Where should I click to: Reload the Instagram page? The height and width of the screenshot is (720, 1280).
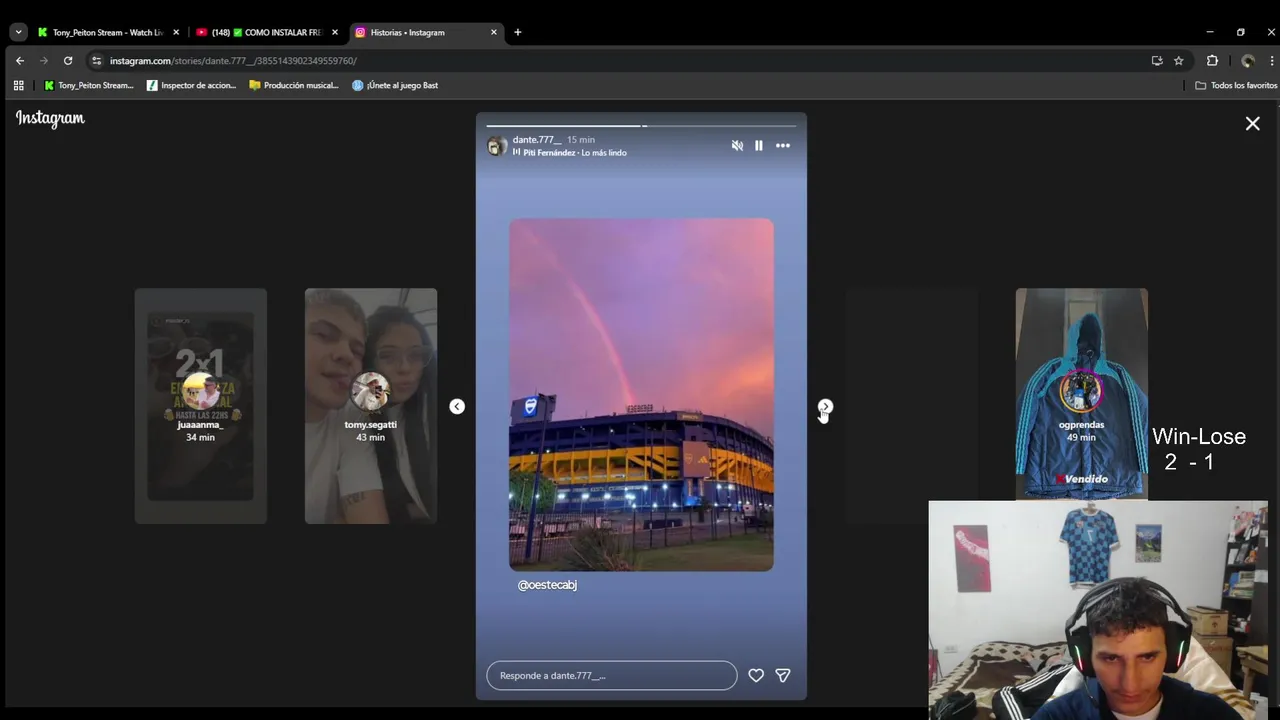pos(68,61)
